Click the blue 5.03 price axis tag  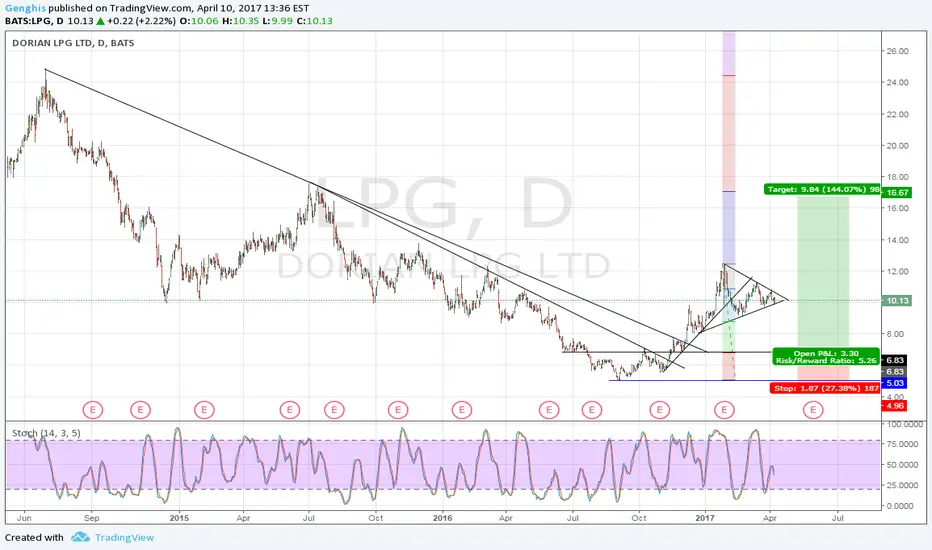pyautogui.click(x=895, y=383)
